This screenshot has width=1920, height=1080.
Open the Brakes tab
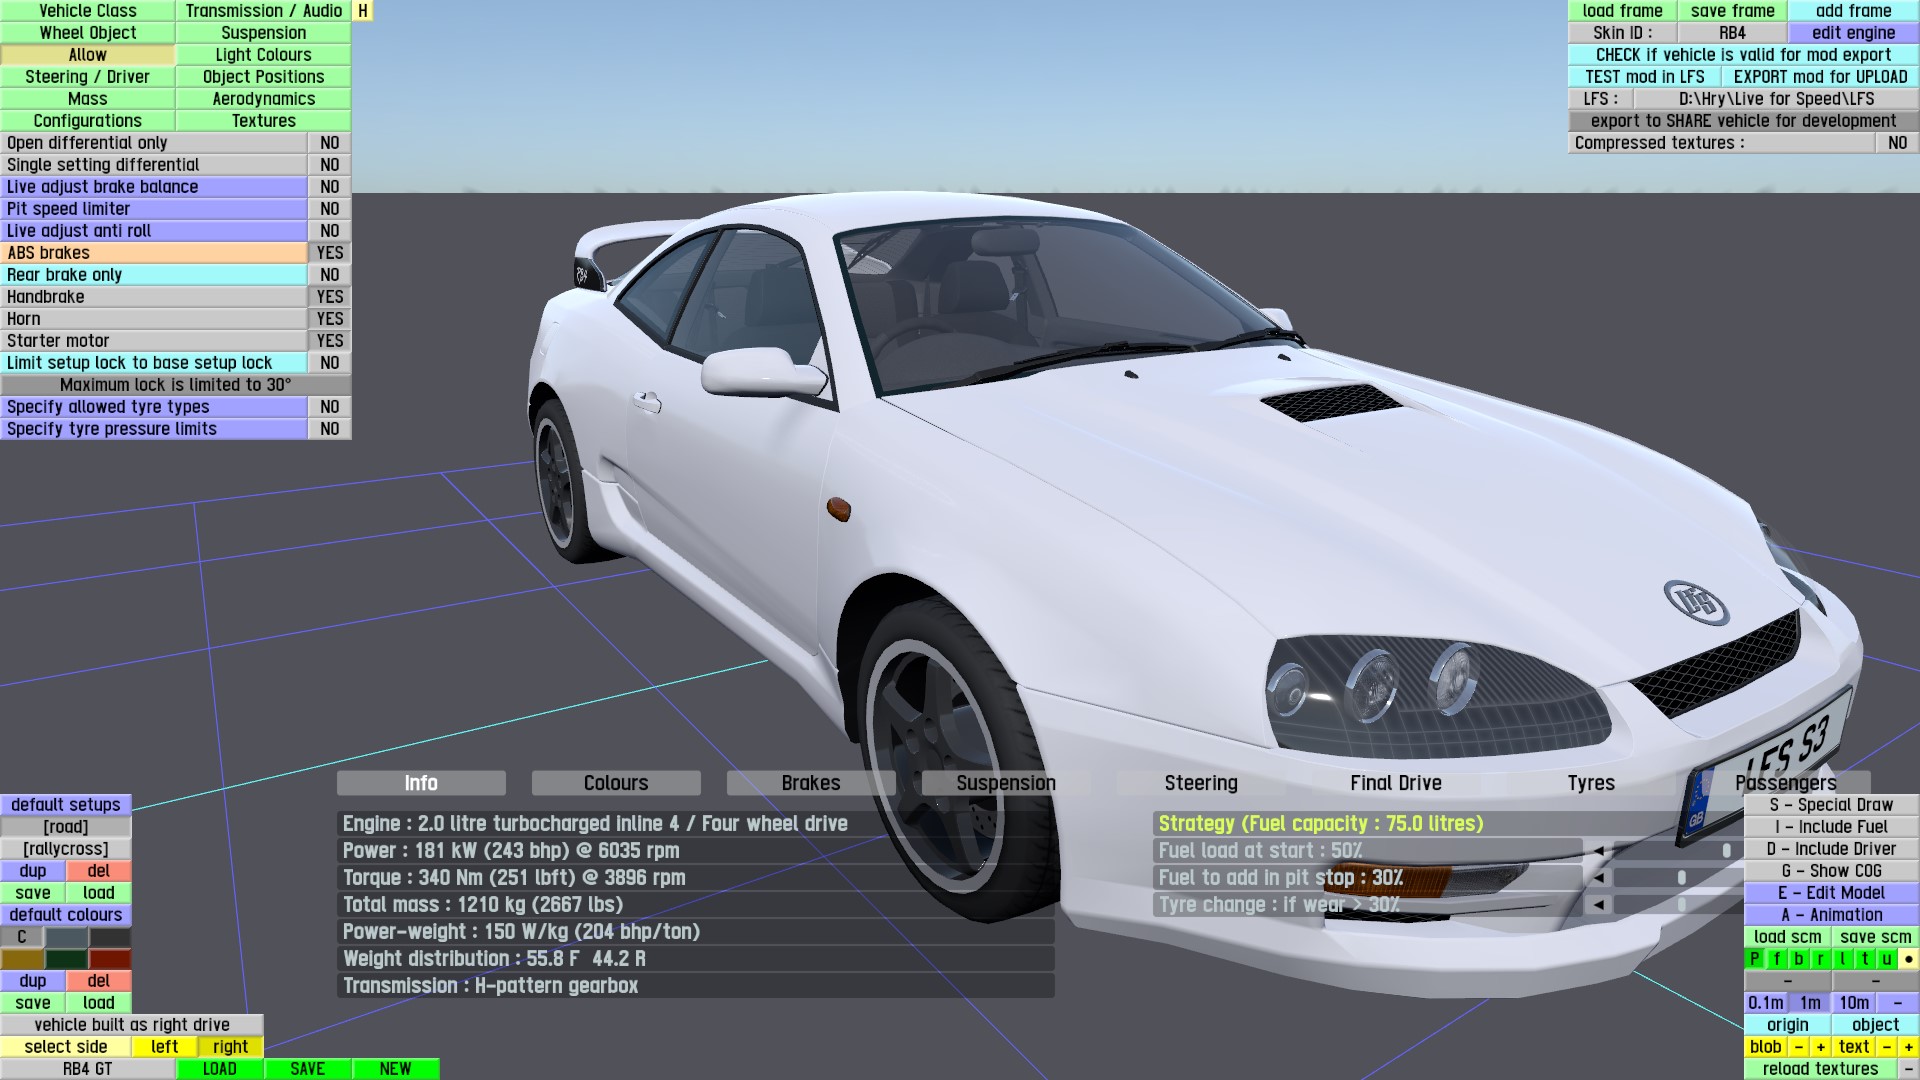pyautogui.click(x=811, y=783)
